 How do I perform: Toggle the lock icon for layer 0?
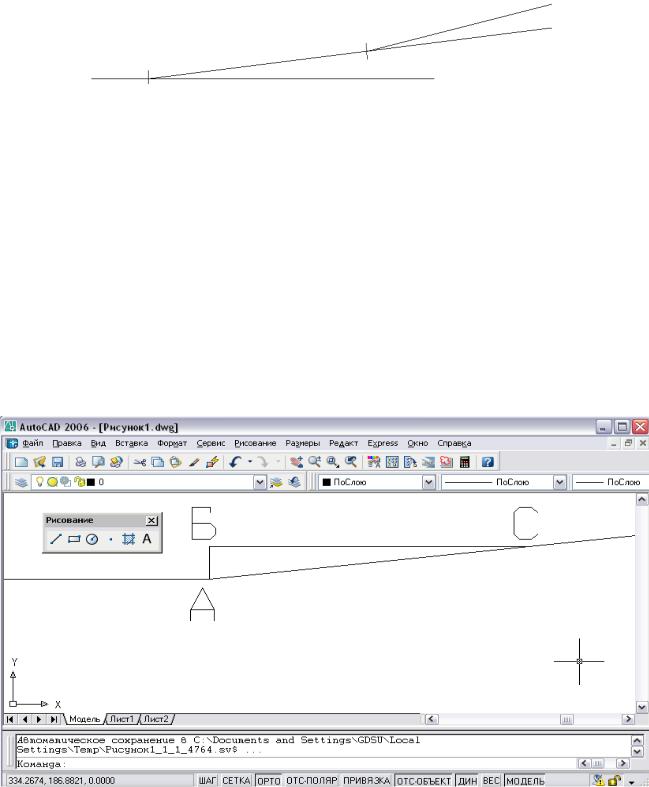(80, 482)
